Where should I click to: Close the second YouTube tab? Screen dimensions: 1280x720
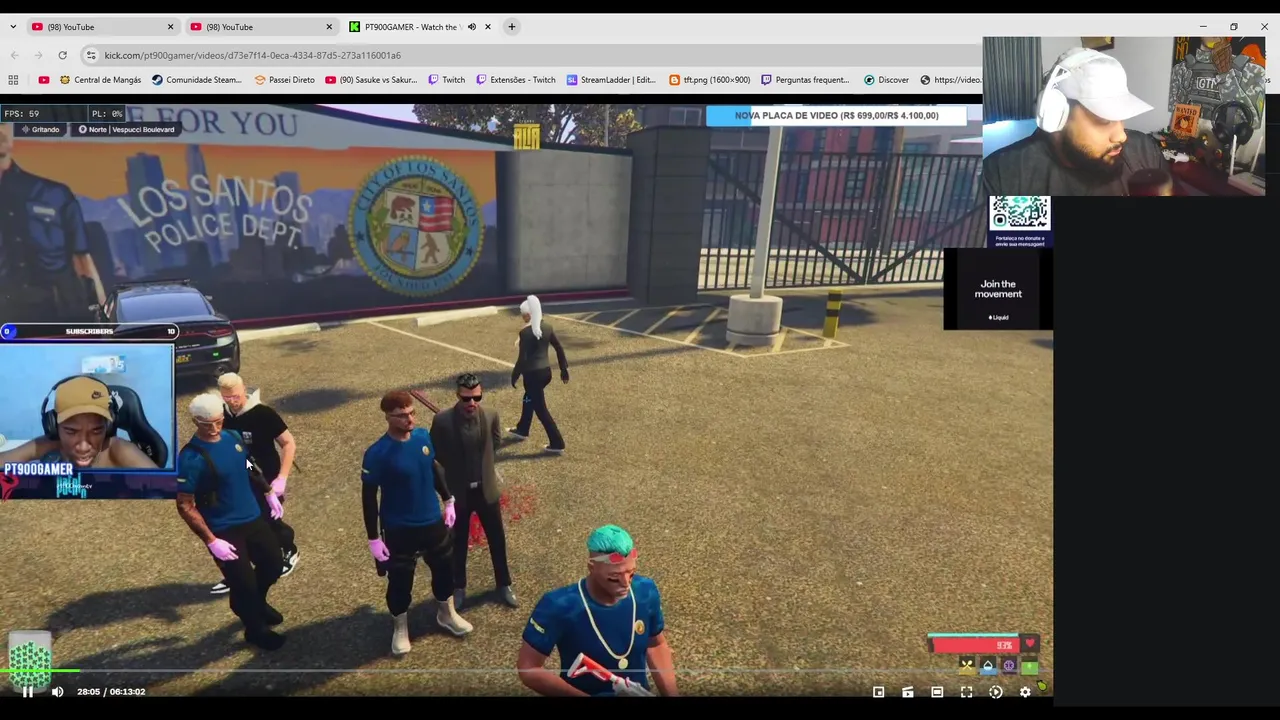(x=329, y=27)
